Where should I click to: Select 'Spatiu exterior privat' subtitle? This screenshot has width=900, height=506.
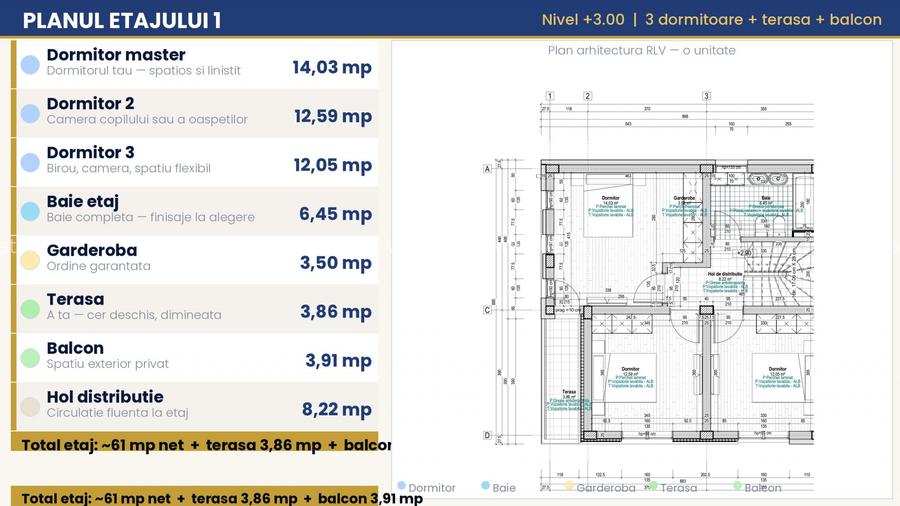tap(108, 364)
